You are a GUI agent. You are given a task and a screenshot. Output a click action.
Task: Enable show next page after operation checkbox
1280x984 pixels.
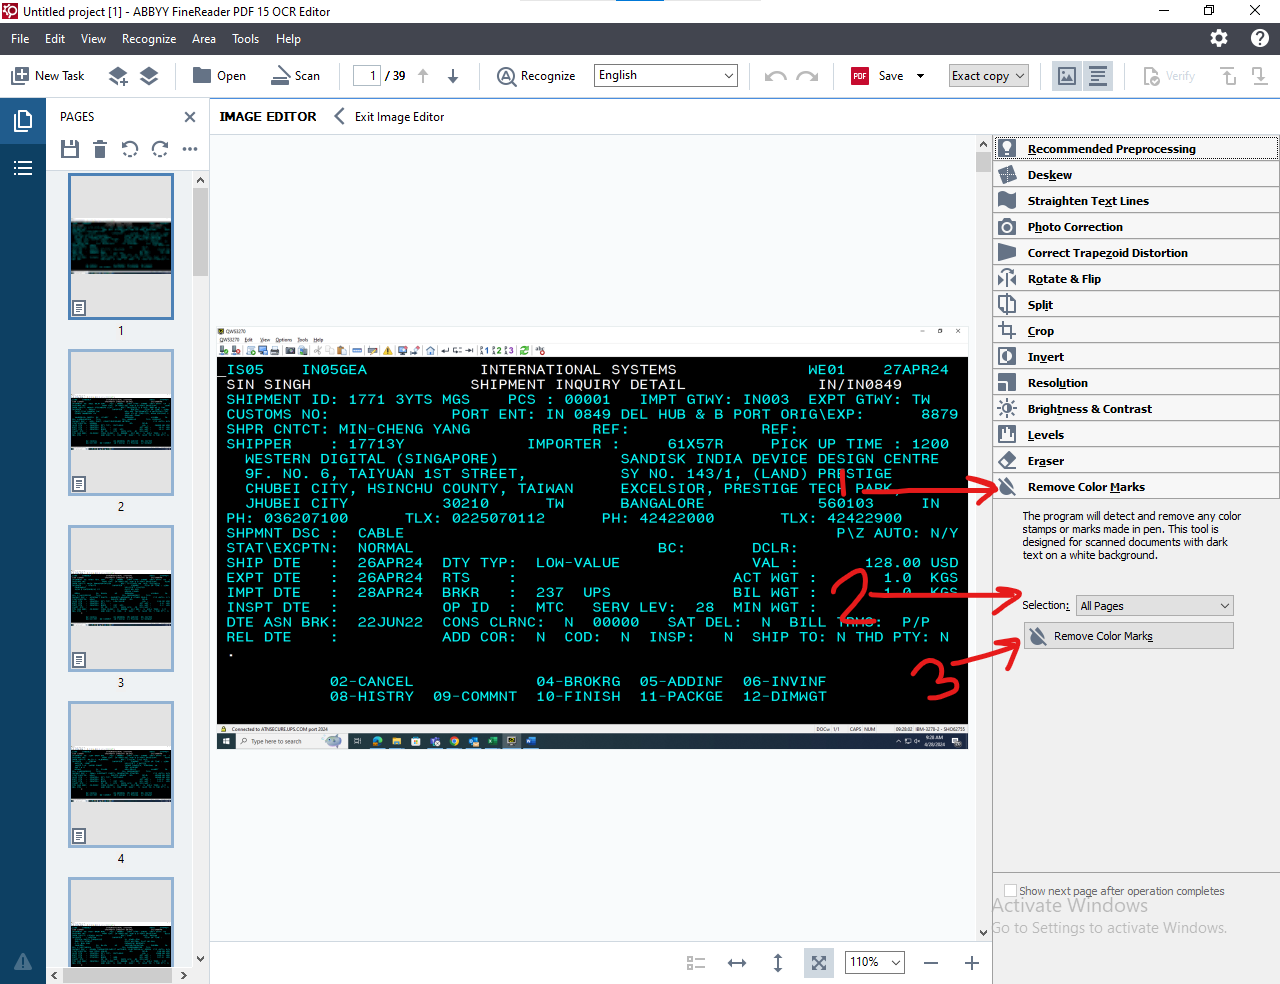click(x=1011, y=891)
